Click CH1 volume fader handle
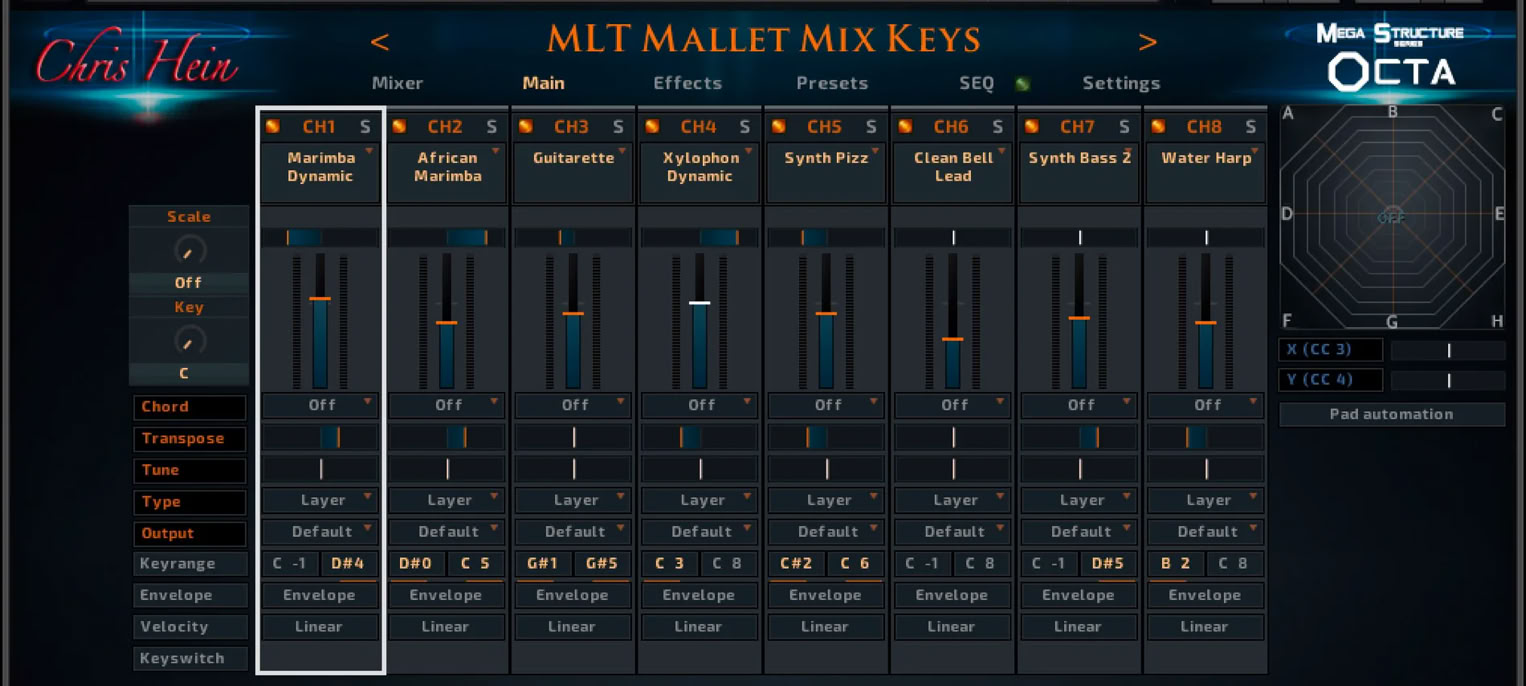 click(320, 298)
